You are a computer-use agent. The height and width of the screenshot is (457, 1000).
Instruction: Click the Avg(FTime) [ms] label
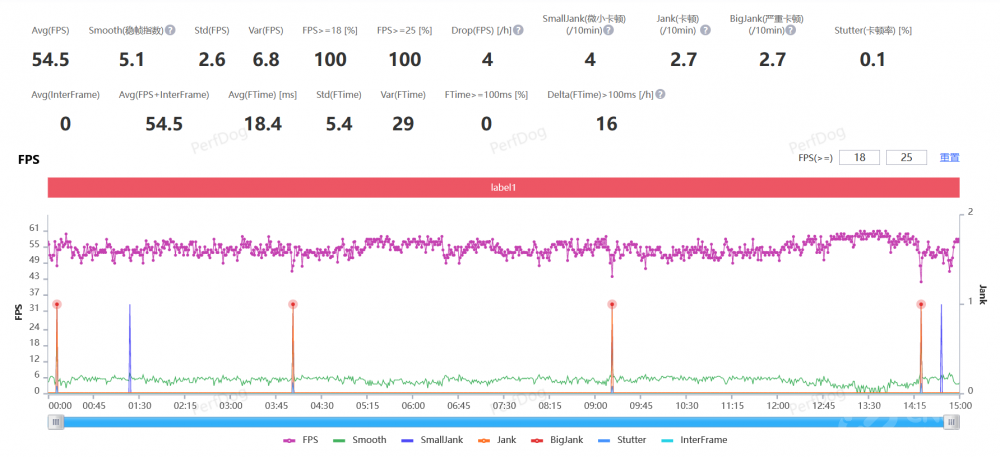pos(263,94)
